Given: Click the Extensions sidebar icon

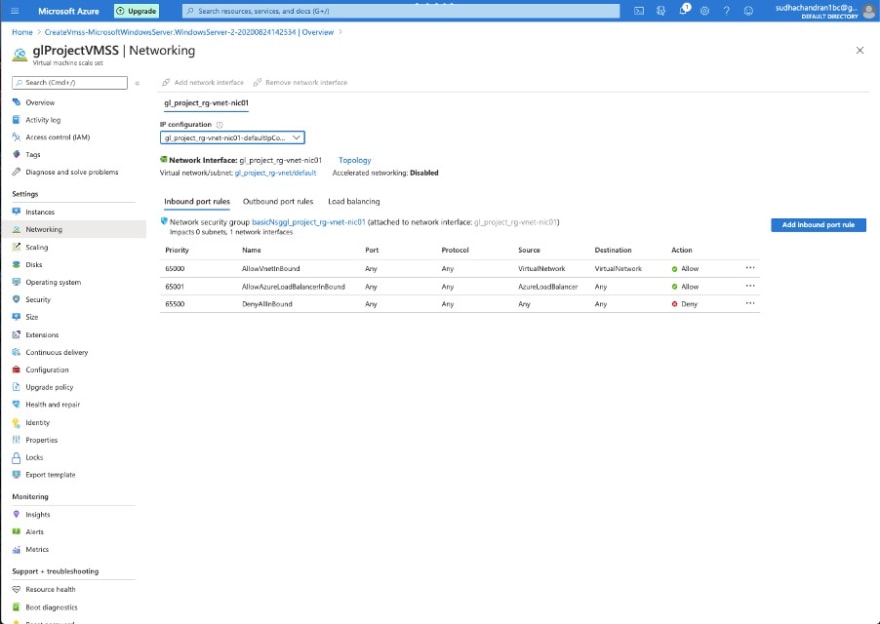Looking at the screenshot, I should click(16, 334).
